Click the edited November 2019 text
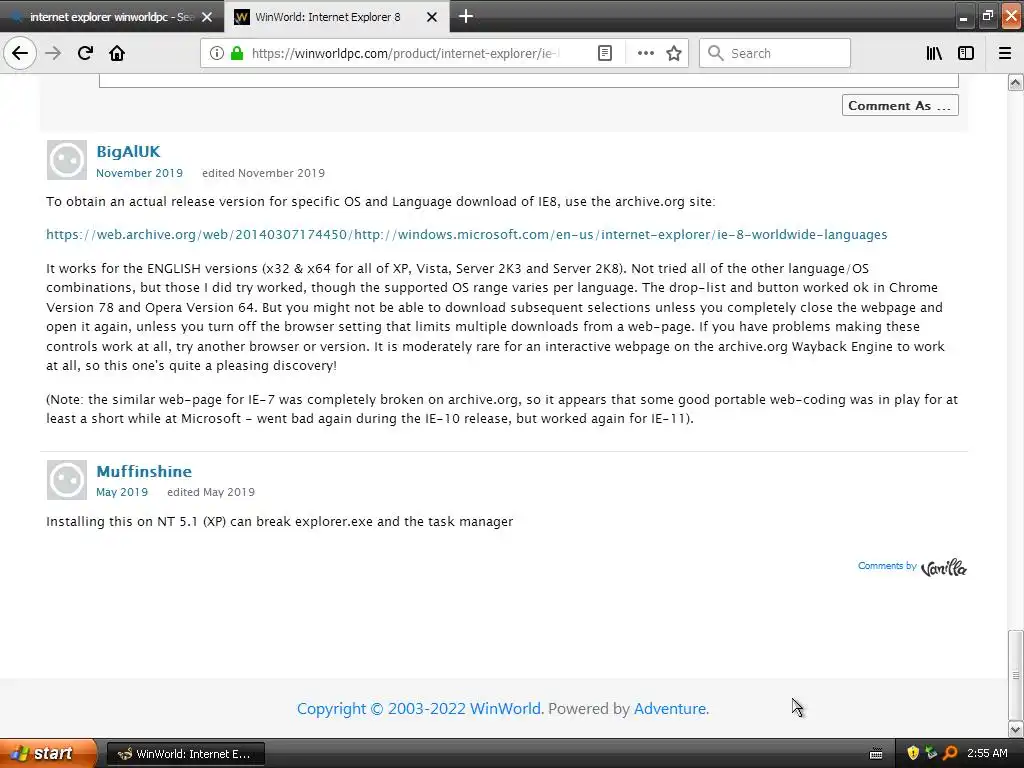The image size is (1024, 768). pos(263,173)
